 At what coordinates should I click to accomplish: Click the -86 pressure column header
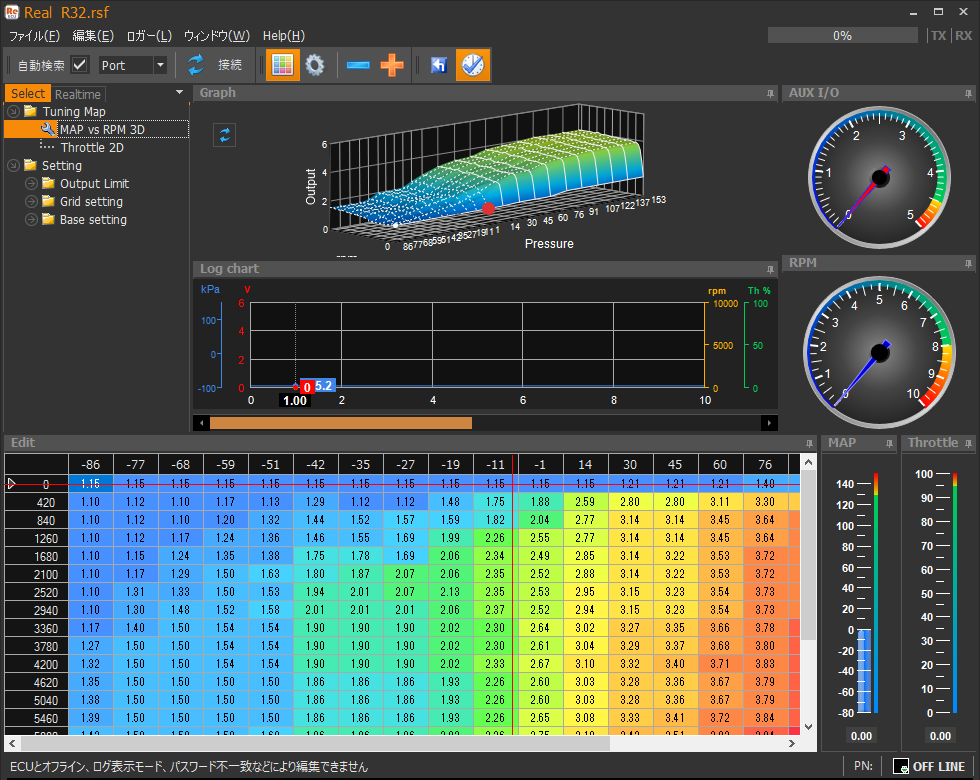[x=91, y=464]
